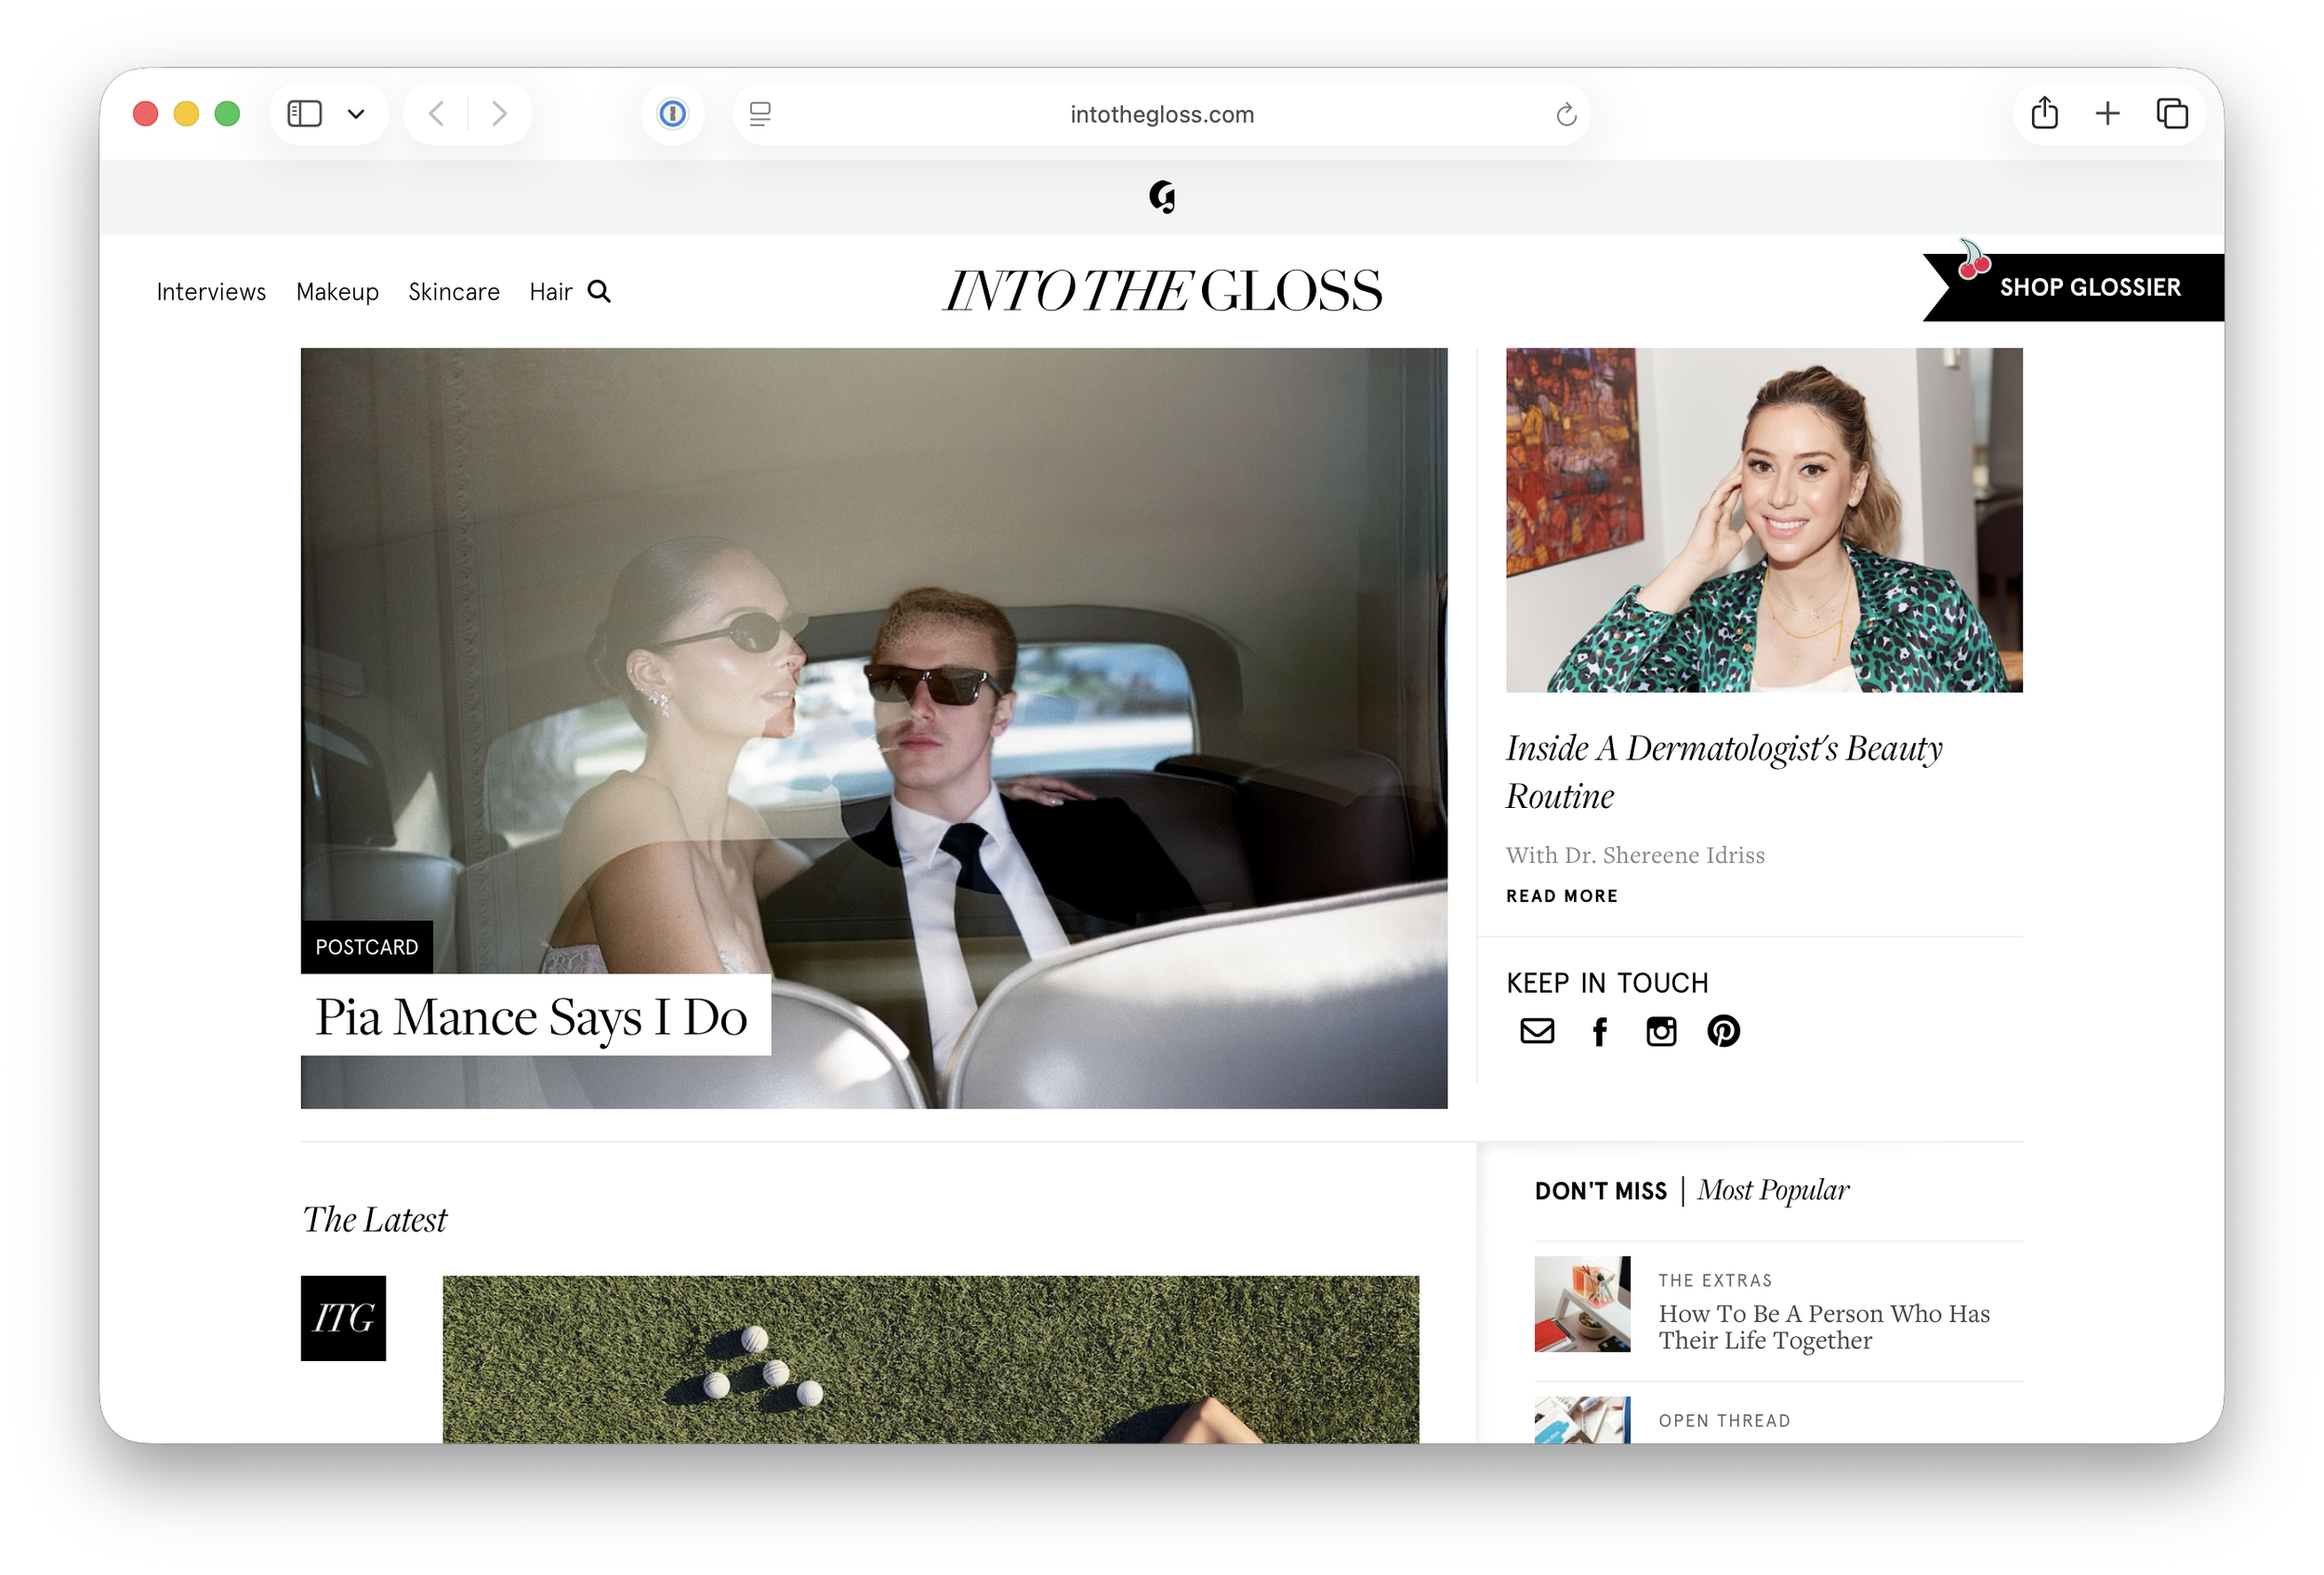Click the Instagram icon under Keep In Touch
Viewport: 2324px width, 1575px height.
(x=1661, y=1031)
